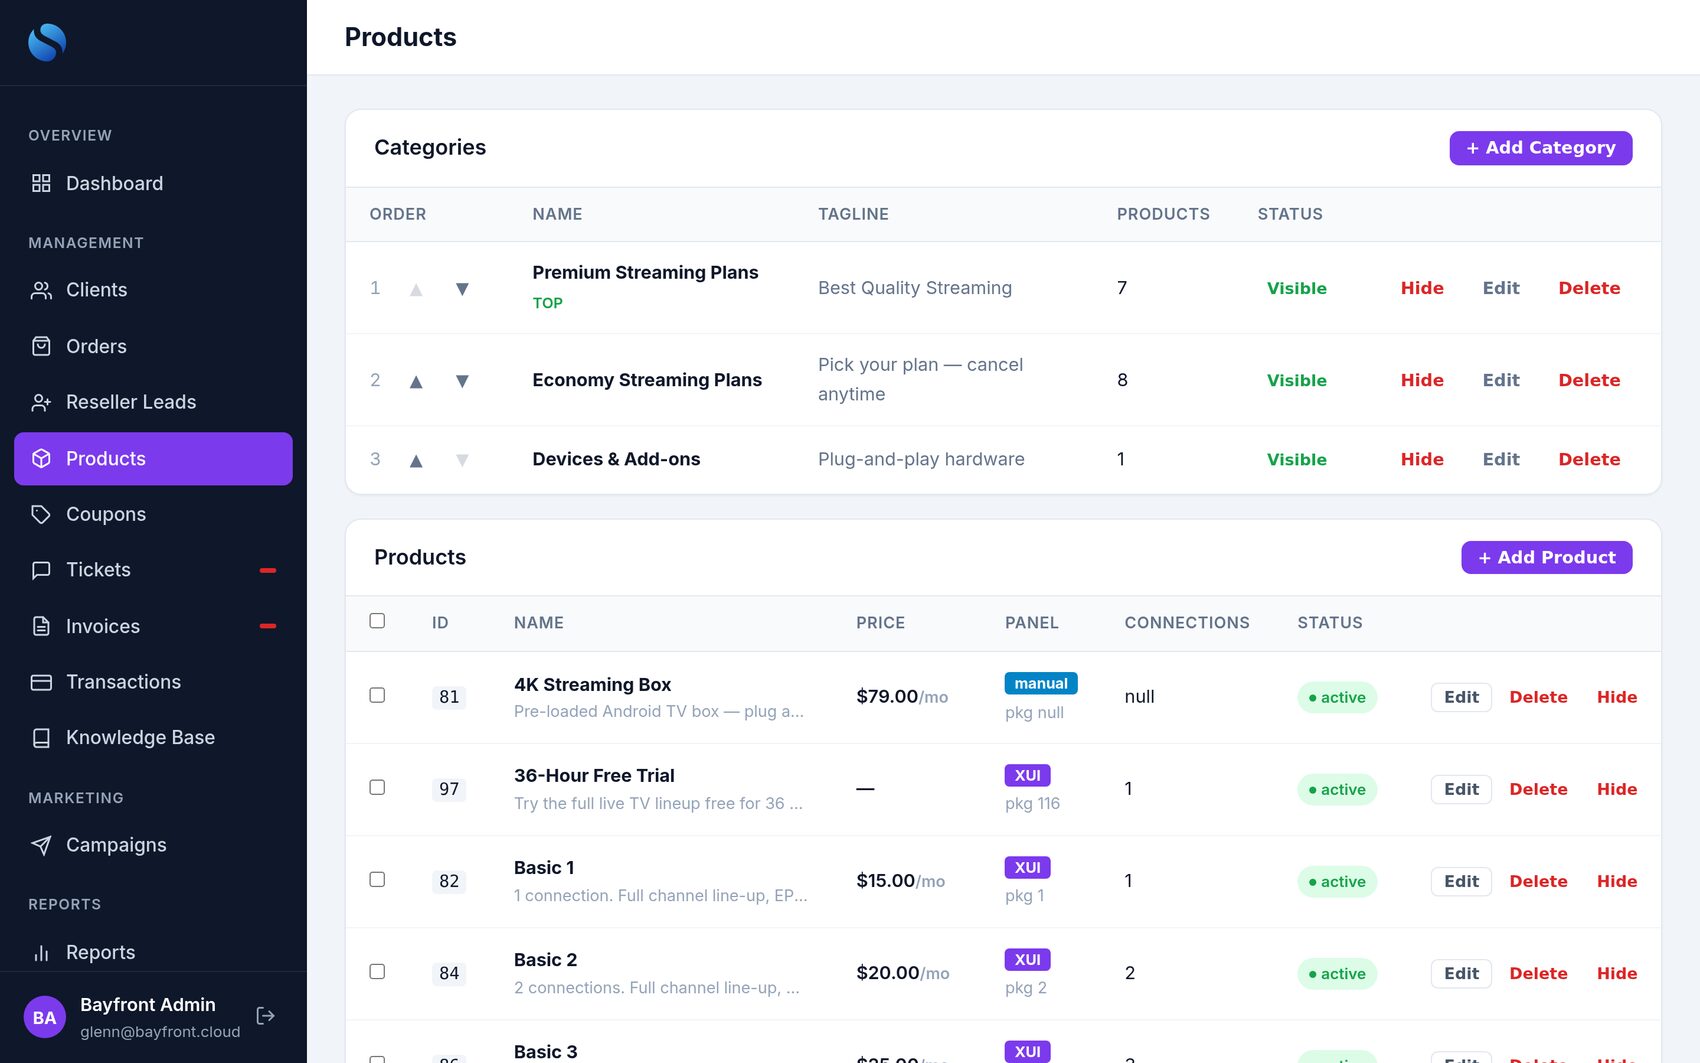The image size is (1700, 1063).
Task: Click the Add Category button
Action: click(x=1541, y=148)
